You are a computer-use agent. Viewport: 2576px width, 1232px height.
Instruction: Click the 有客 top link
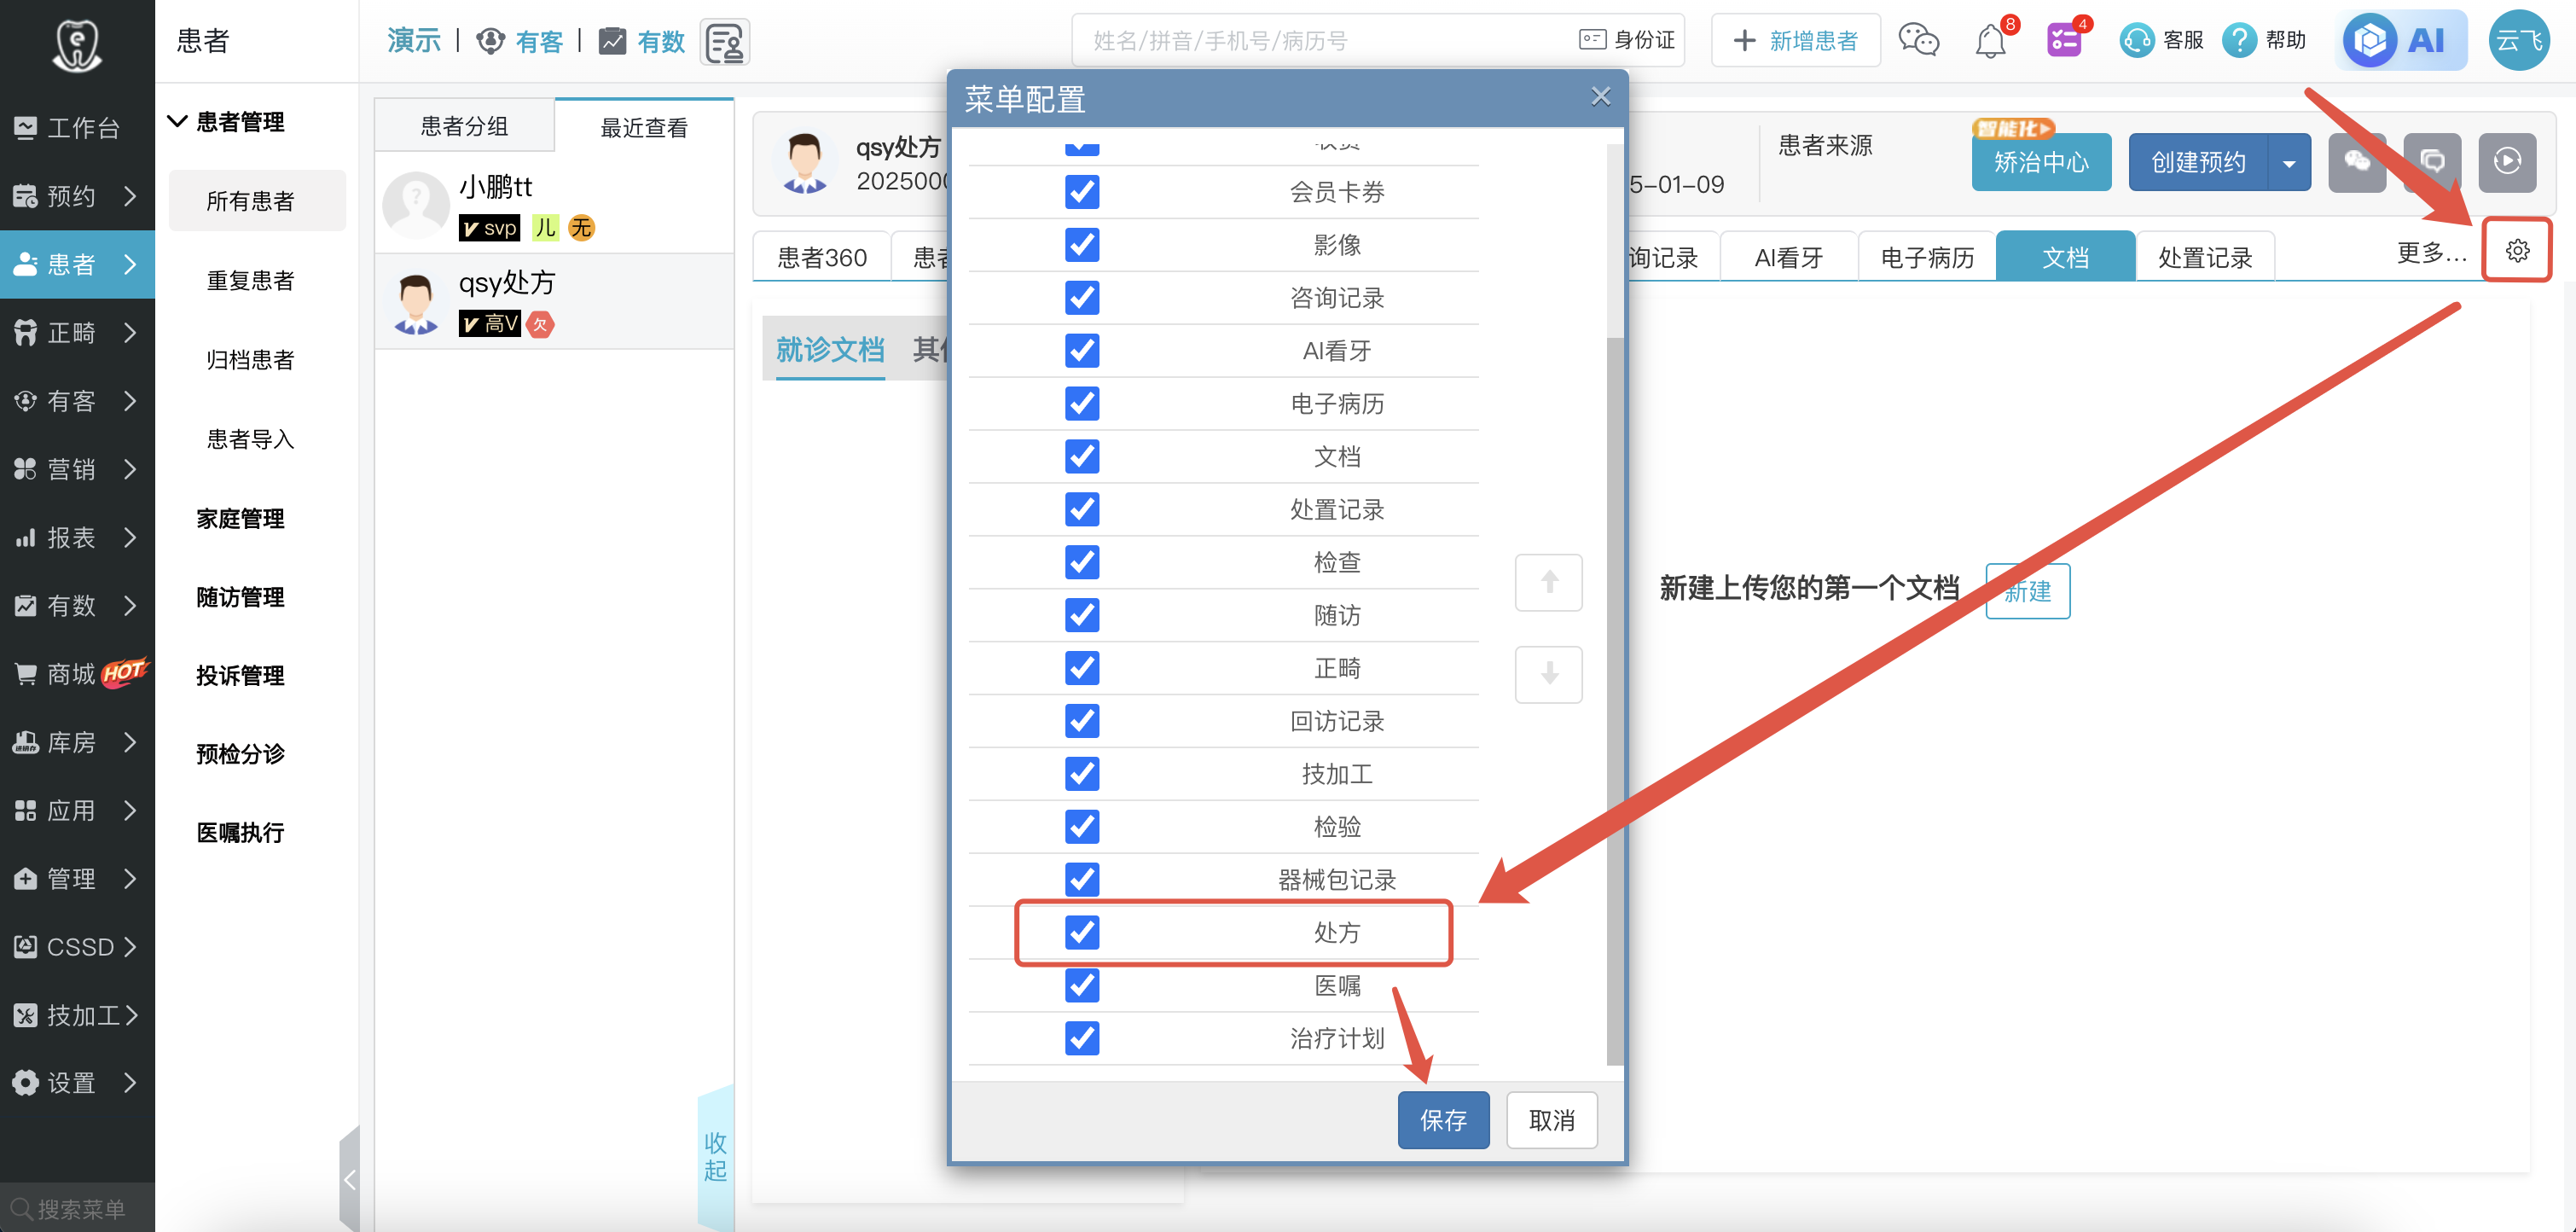tap(520, 41)
